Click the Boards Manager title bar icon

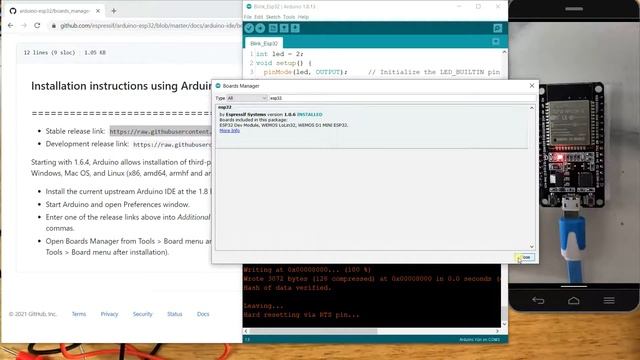218,86
